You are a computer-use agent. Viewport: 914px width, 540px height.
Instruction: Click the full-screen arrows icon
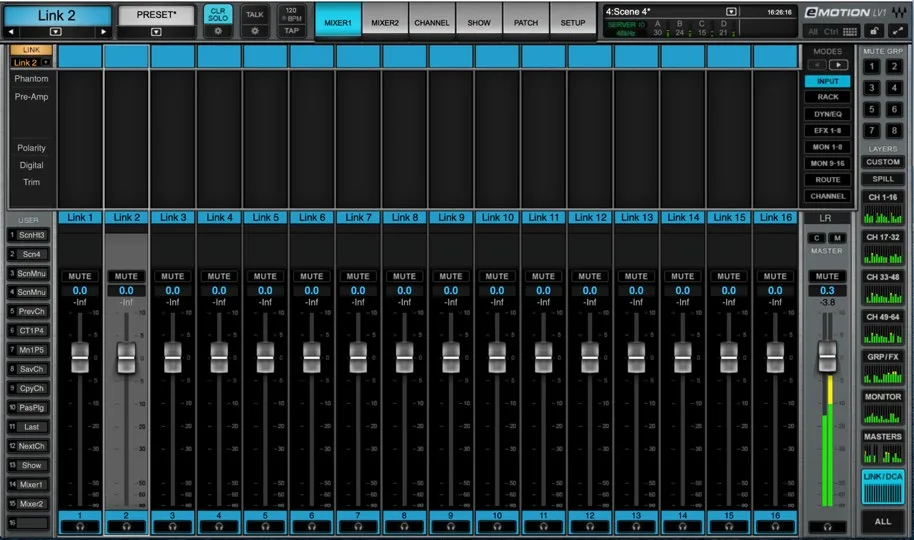(x=898, y=31)
